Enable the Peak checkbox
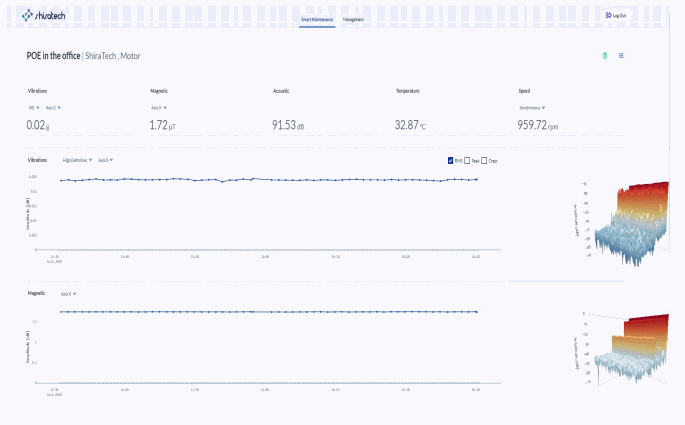 [x=467, y=160]
